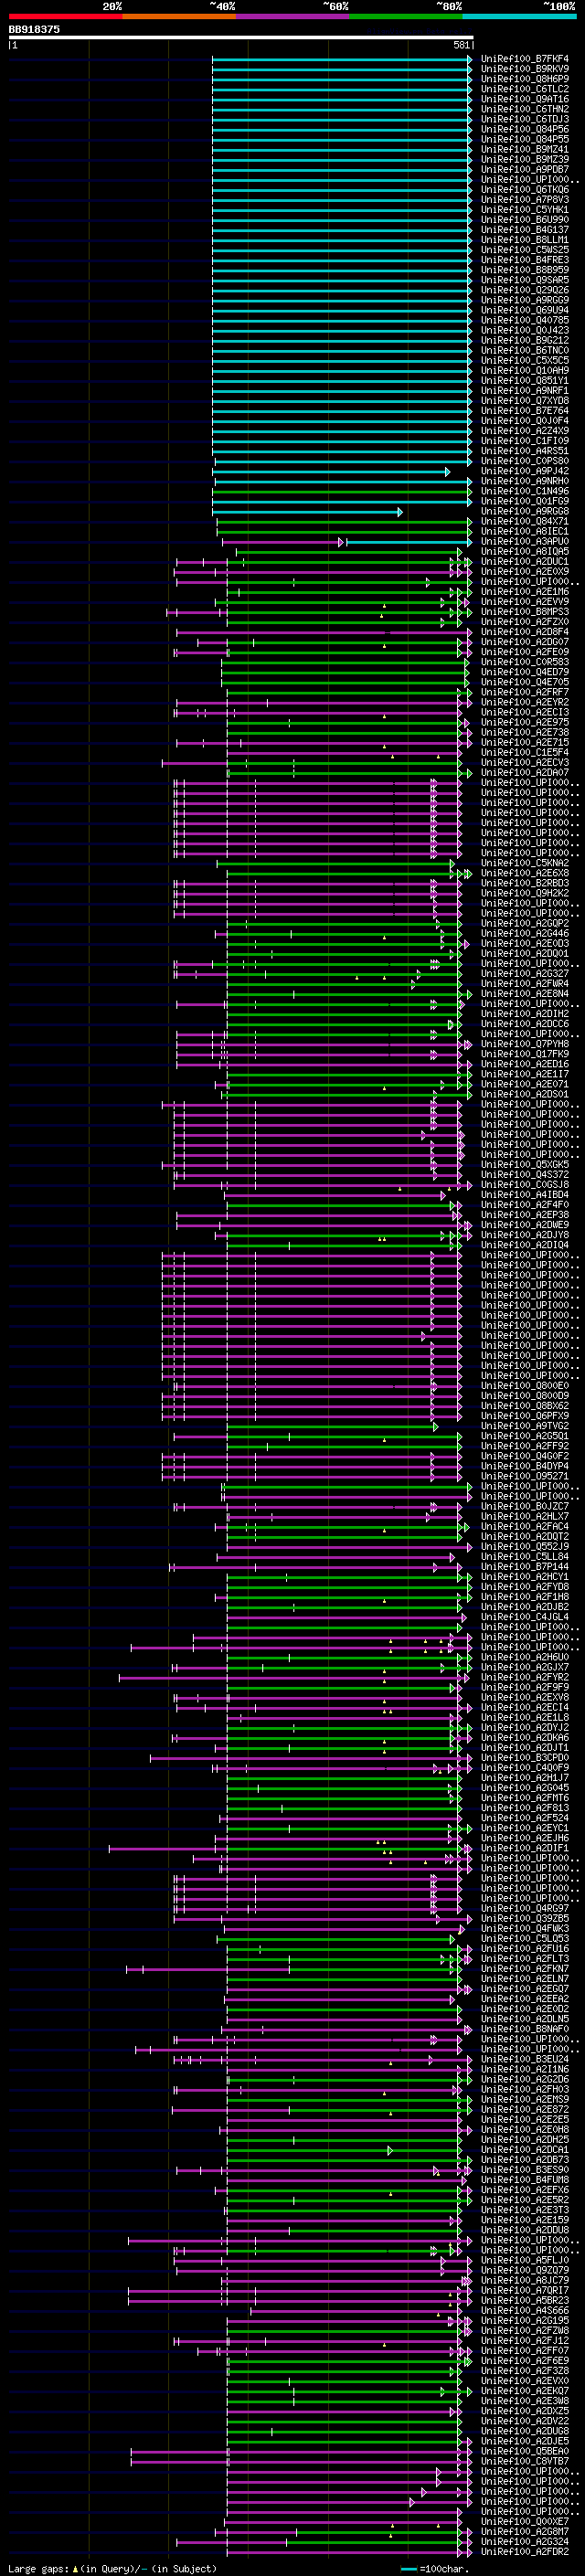Click the label UniRef100_A9PD87
The image size is (585, 2576).
[525, 169]
